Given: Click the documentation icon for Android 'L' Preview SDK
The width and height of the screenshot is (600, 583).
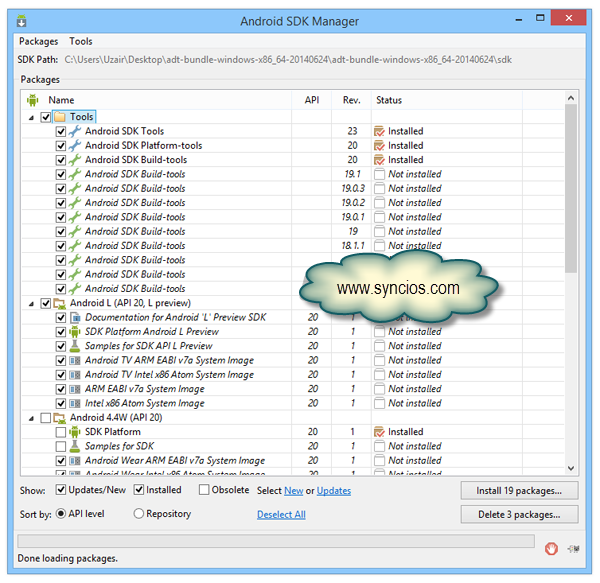Looking at the screenshot, I should 75,318.
